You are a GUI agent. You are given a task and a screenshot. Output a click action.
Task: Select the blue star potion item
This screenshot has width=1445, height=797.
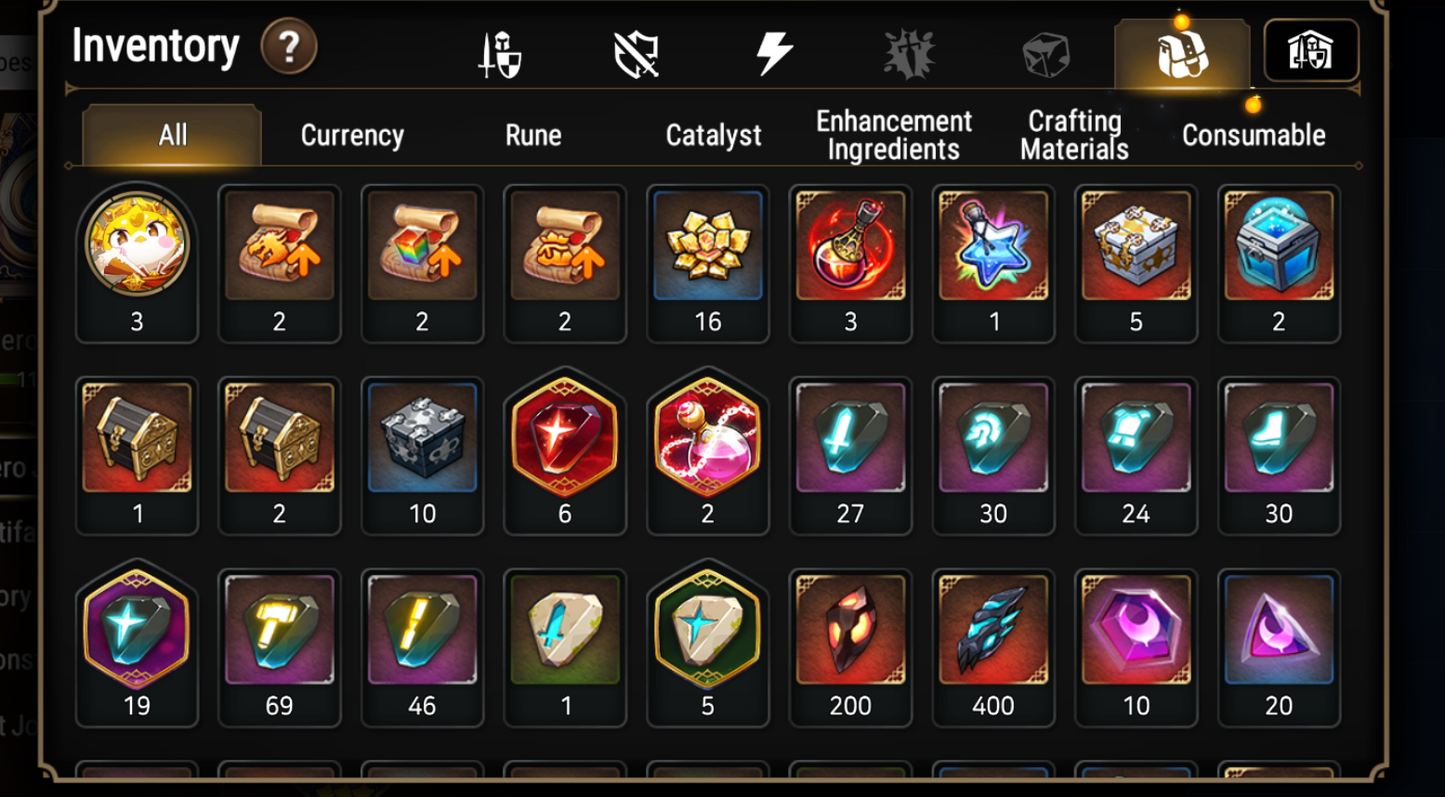click(x=993, y=263)
